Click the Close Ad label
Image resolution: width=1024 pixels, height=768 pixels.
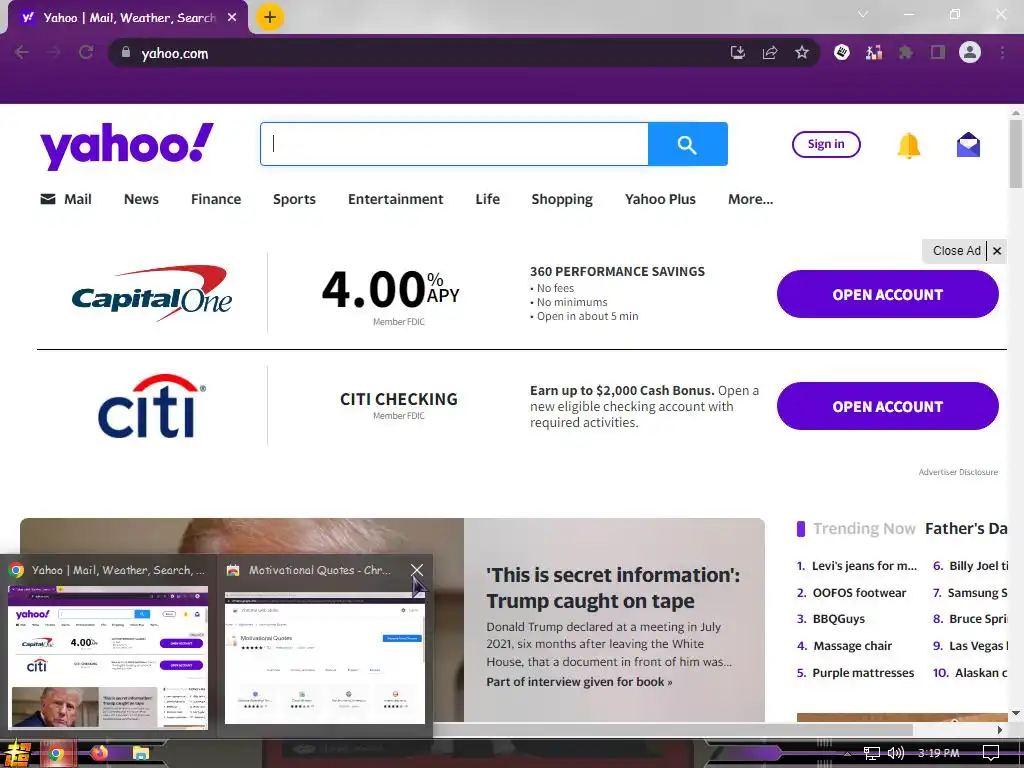pyautogui.click(x=956, y=251)
